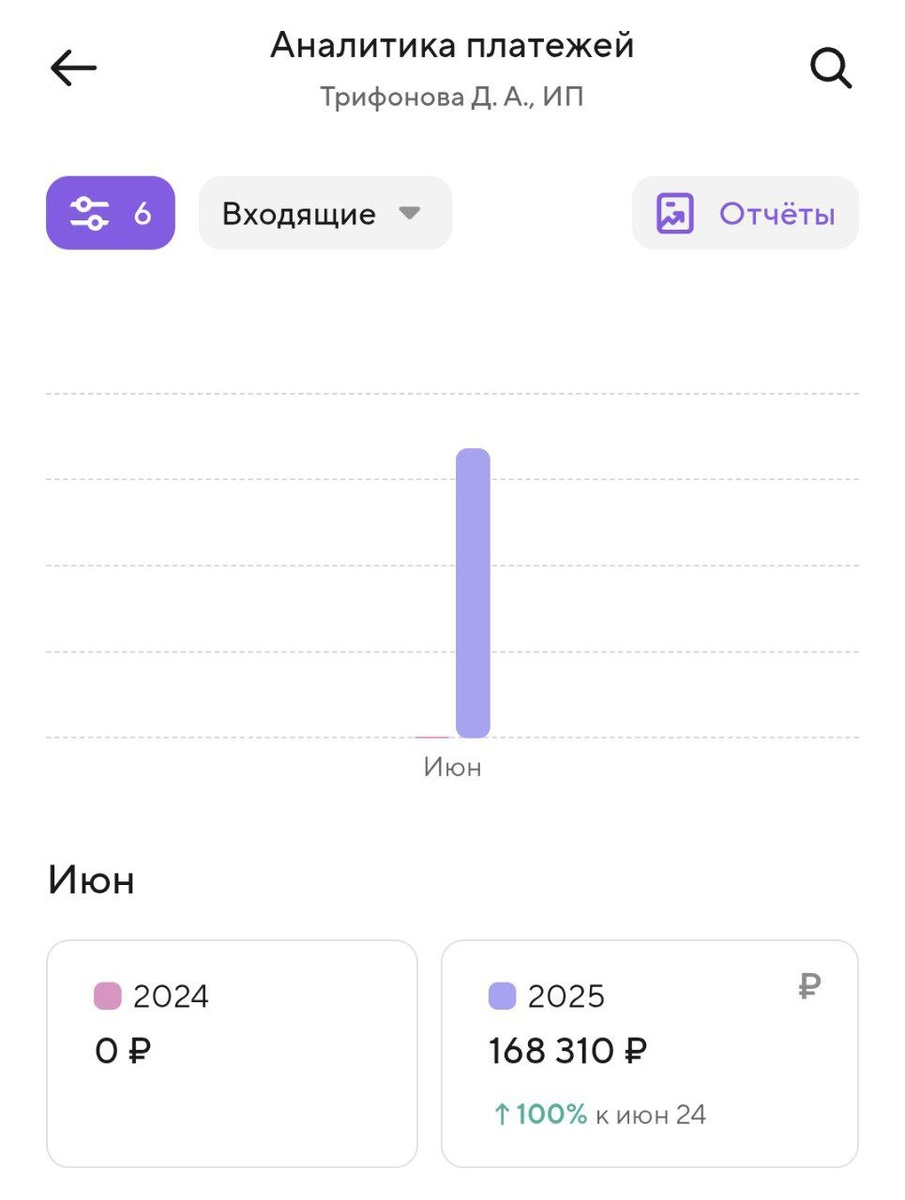The height and width of the screenshot is (1200, 905).
Task: Click the reports chart icon
Action: coord(674,213)
